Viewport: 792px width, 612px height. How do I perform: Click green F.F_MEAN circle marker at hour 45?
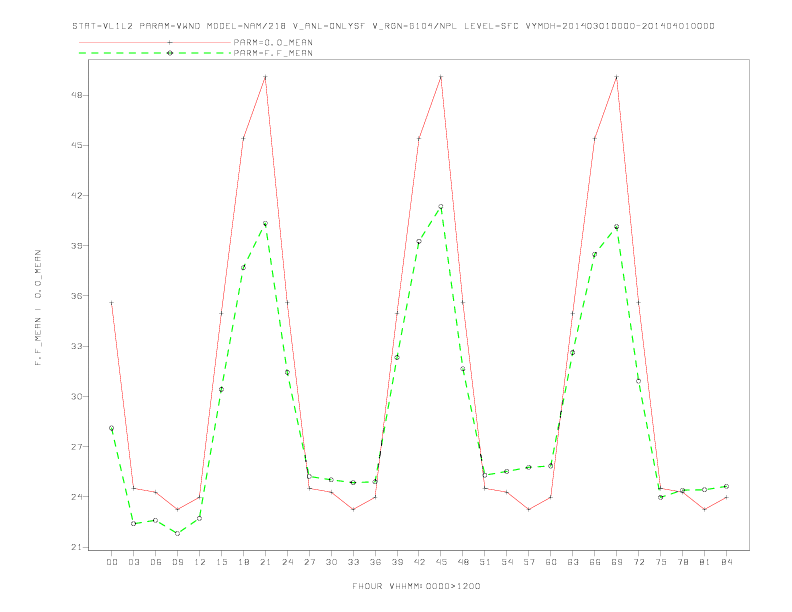[x=441, y=207]
